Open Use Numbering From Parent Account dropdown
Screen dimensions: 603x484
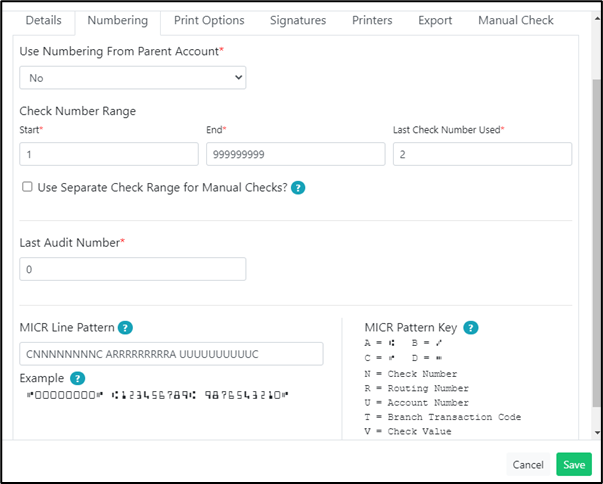[x=133, y=78]
